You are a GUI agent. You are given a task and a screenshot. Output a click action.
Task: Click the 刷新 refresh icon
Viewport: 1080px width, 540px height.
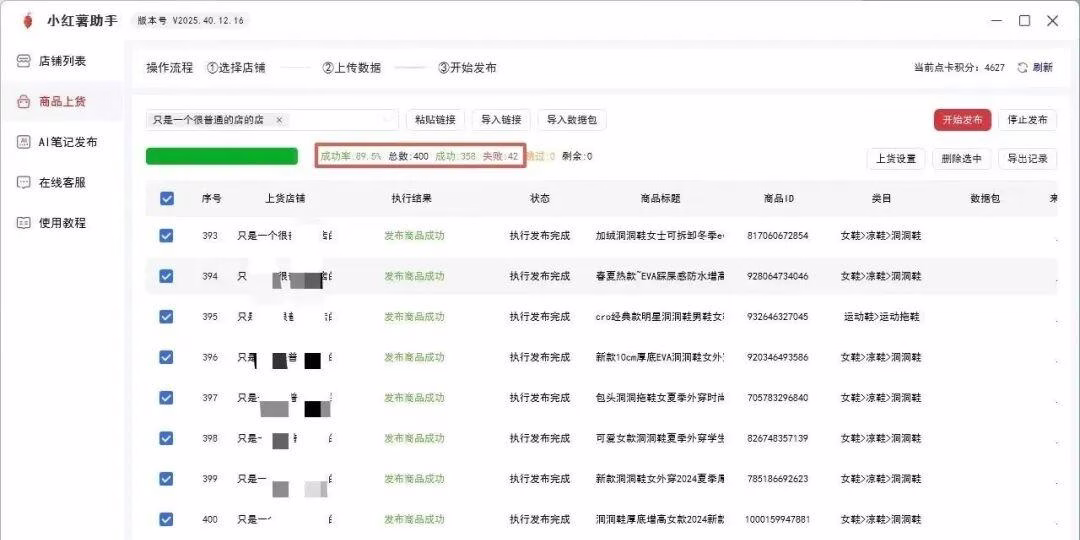coord(1022,68)
